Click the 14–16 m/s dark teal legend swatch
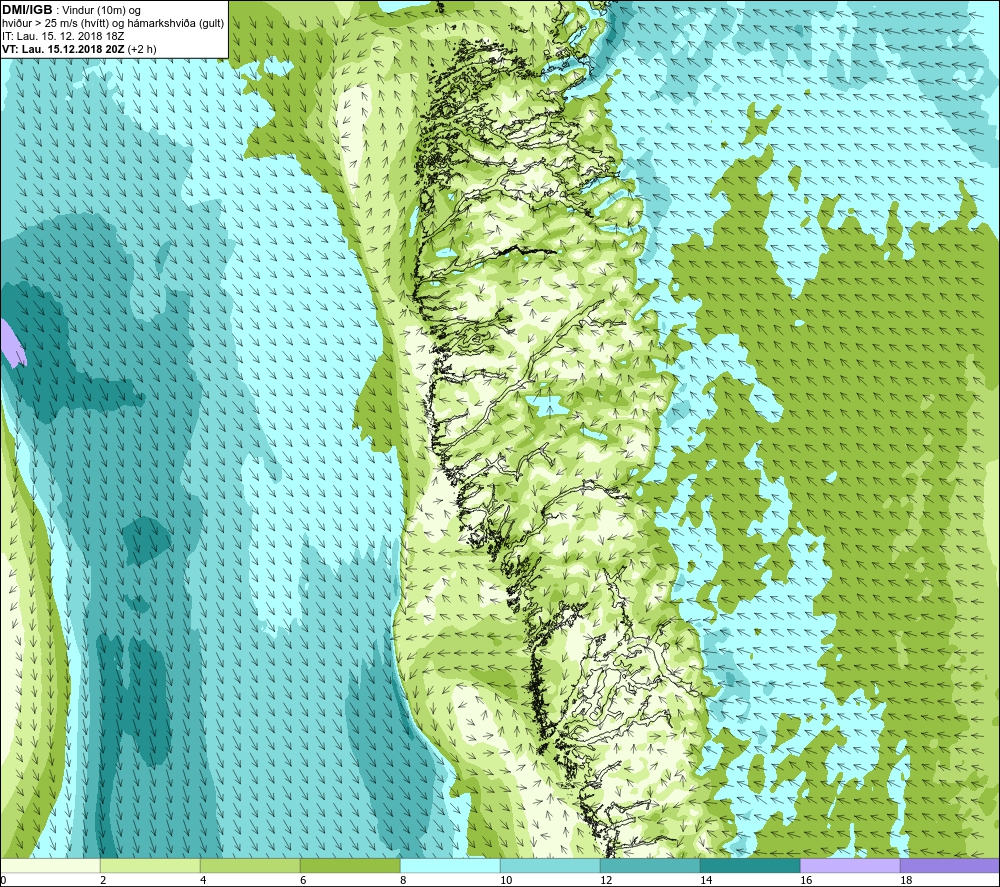The width and height of the screenshot is (1000, 887). (x=750, y=865)
